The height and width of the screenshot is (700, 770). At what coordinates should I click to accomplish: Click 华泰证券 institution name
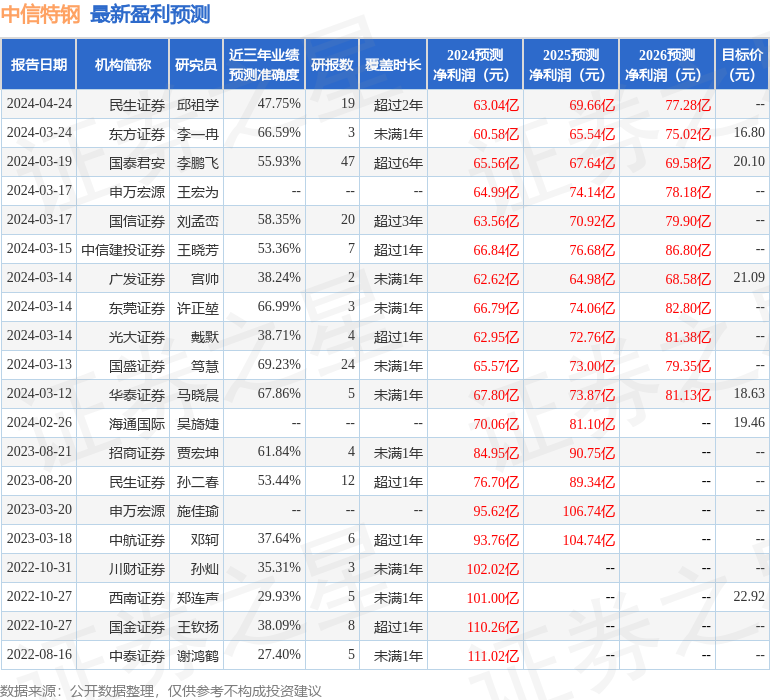point(137,394)
